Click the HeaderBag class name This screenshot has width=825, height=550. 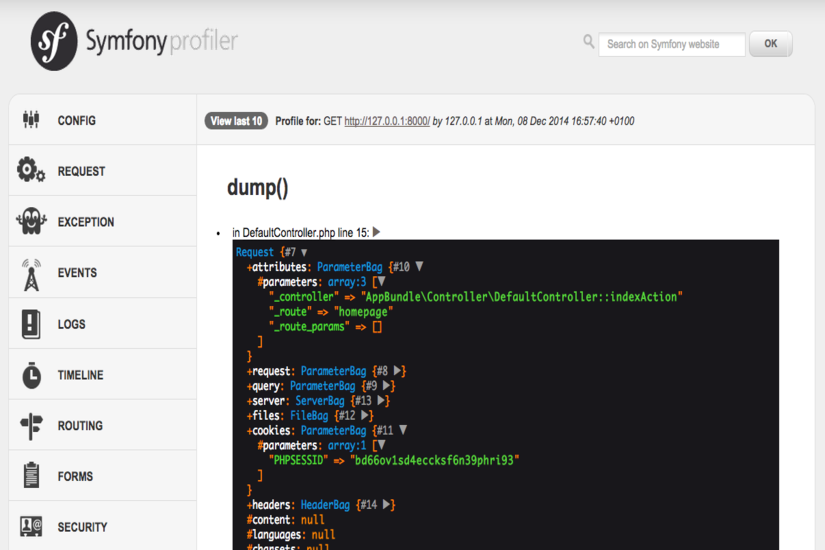click(325, 504)
